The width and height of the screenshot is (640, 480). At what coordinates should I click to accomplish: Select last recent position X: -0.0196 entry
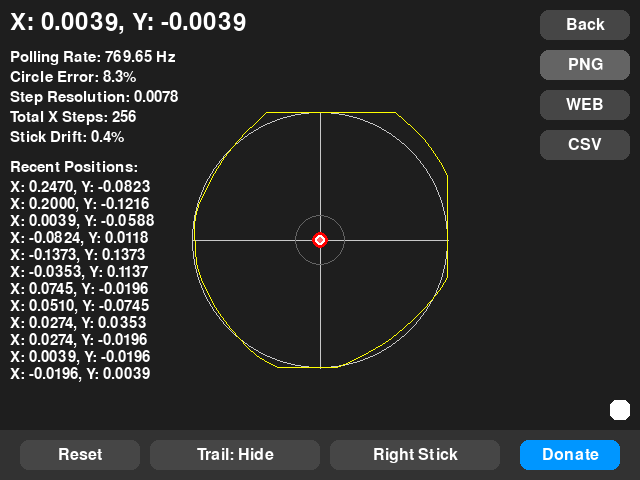(x=80, y=373)
